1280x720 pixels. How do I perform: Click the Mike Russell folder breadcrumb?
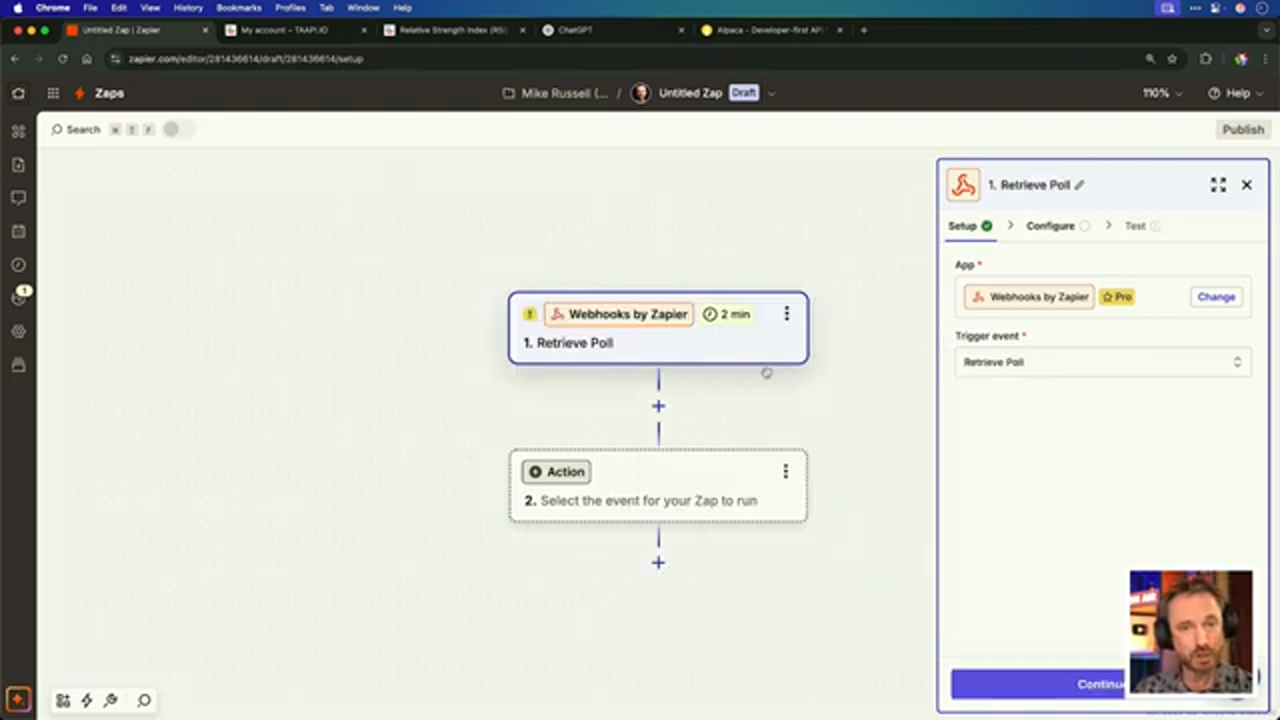coord(564,93)
